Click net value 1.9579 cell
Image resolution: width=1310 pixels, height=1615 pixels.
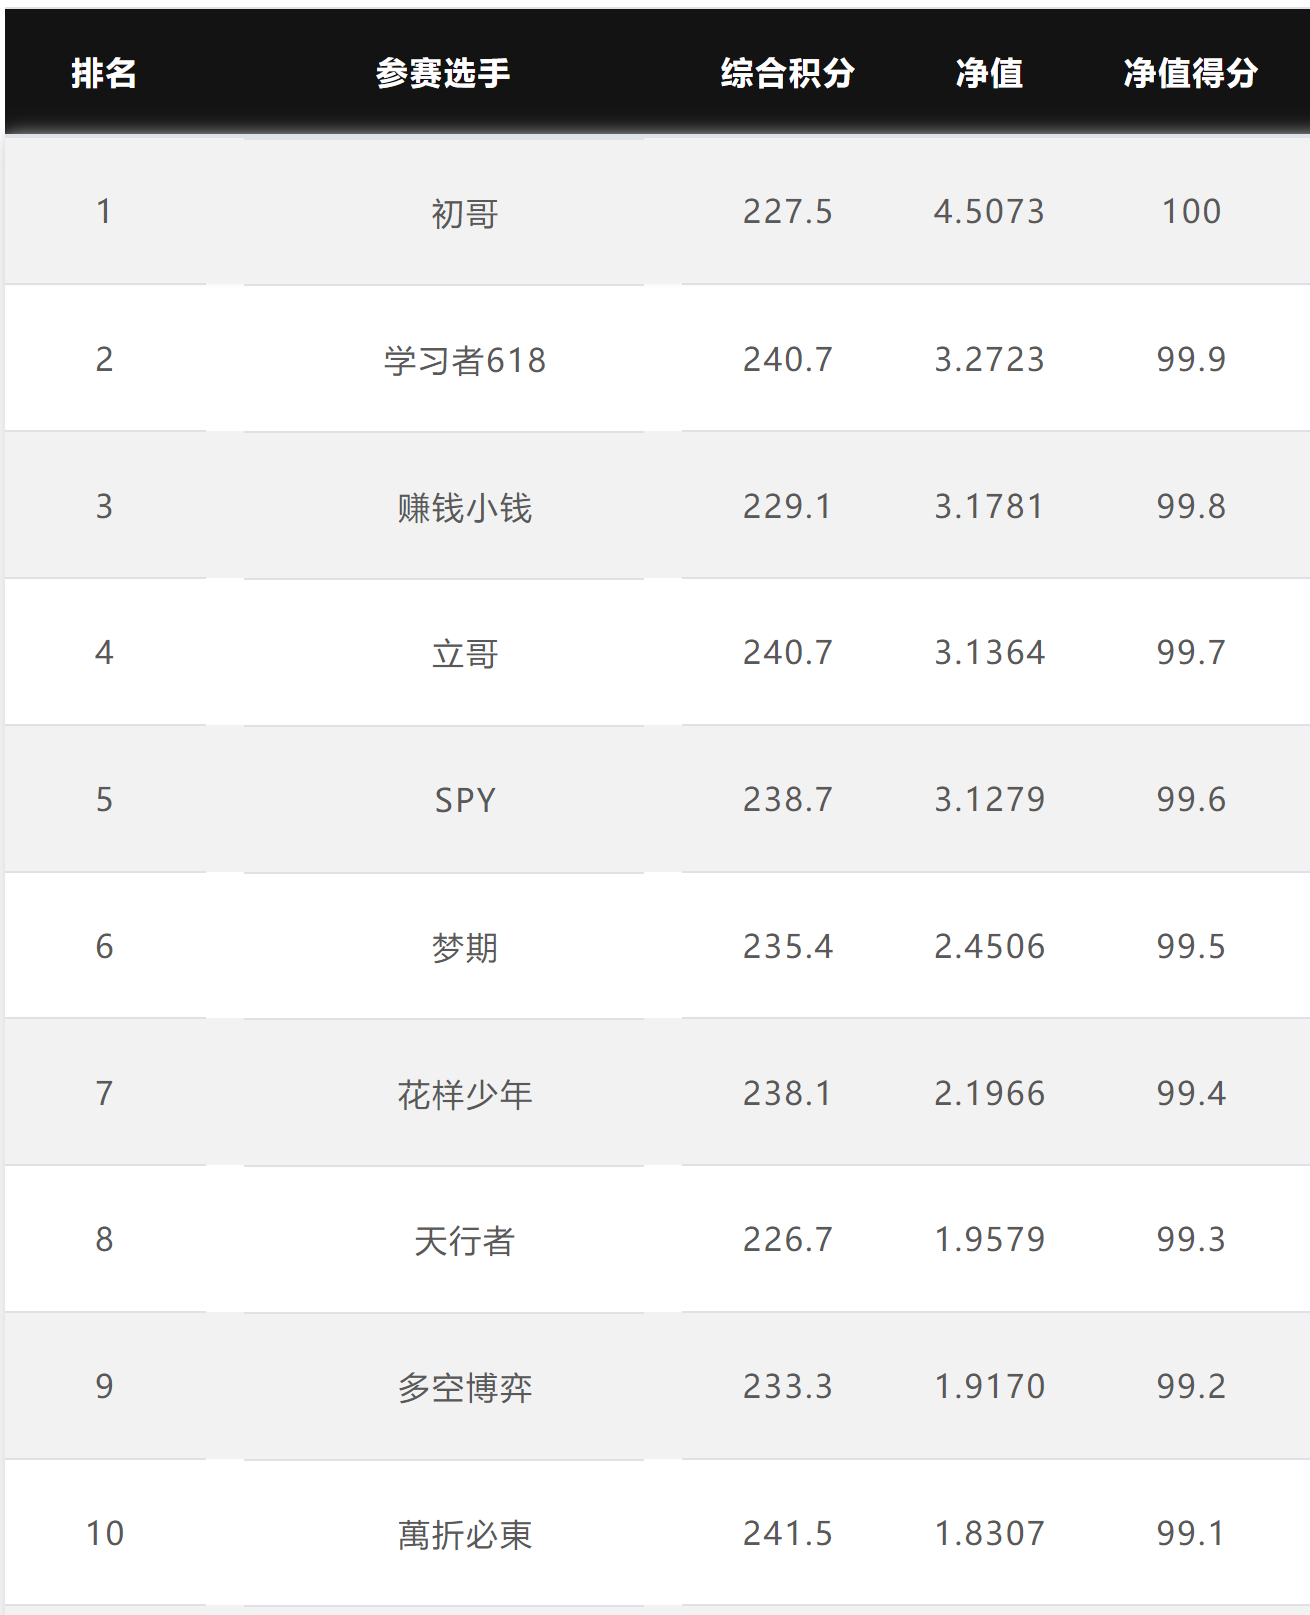coord(989,1239)
